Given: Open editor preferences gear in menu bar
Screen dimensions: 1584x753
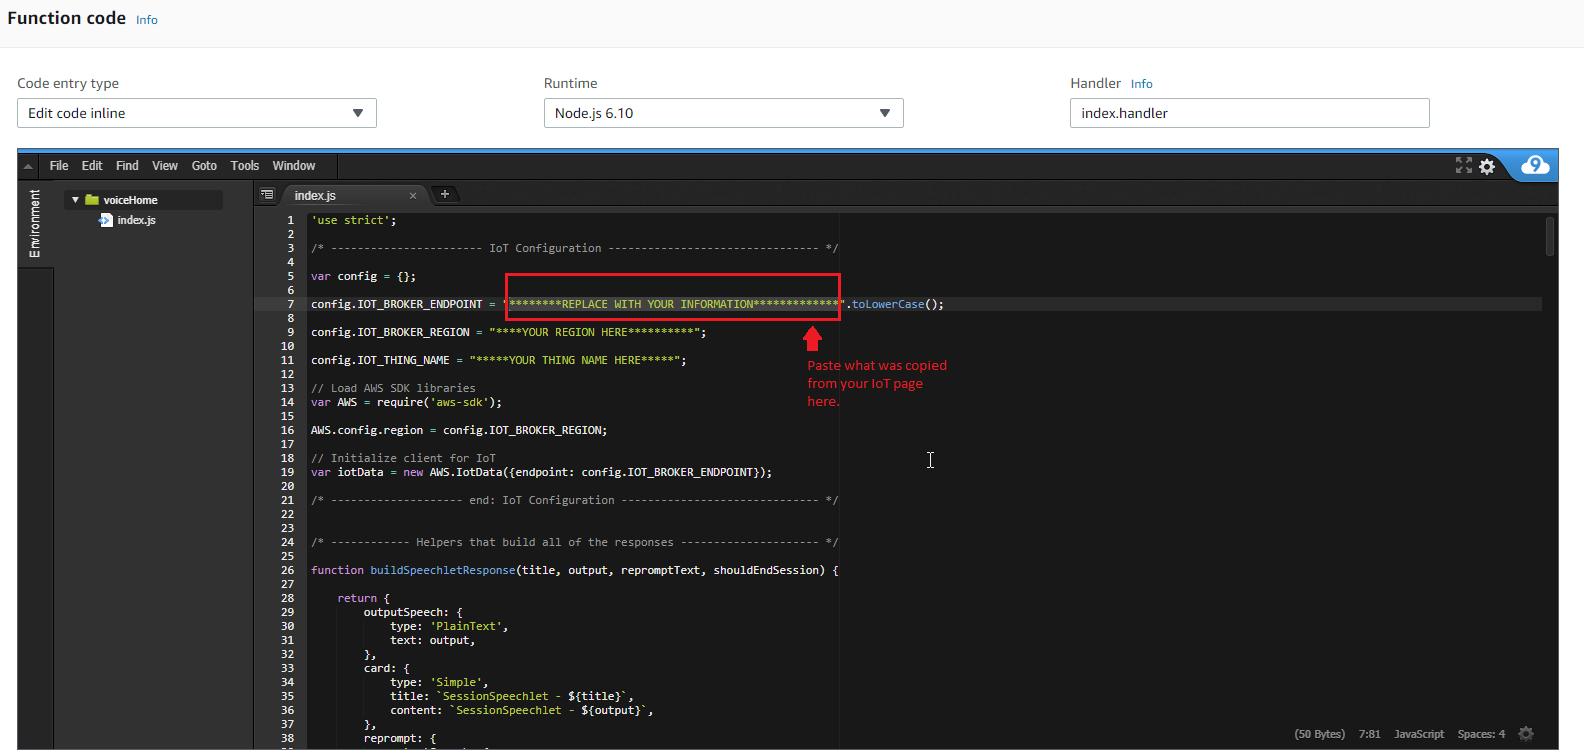Looking at the screenshot, I should pyautogui.click(x=1487, y=166).
